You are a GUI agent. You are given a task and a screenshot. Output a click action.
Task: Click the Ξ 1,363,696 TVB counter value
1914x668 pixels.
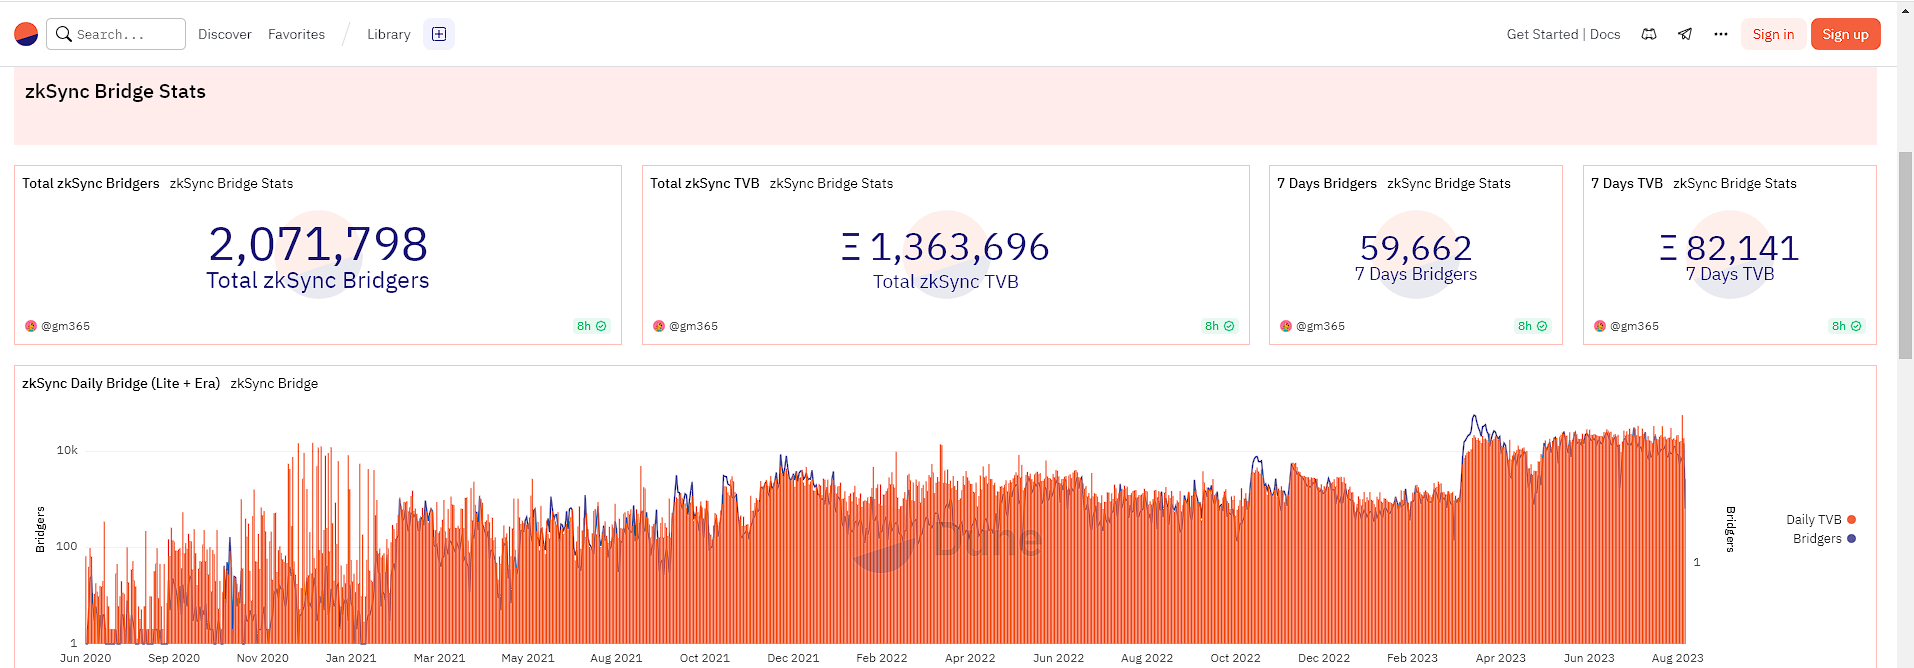[945, 247]
